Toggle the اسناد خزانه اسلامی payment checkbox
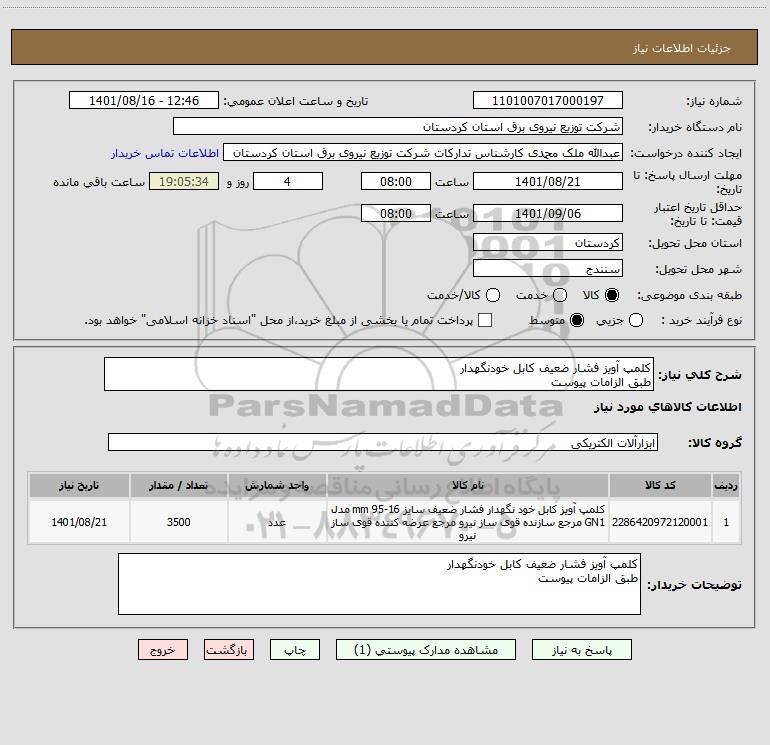The width and height of the screenshot is (770, 745). (485, 320)
